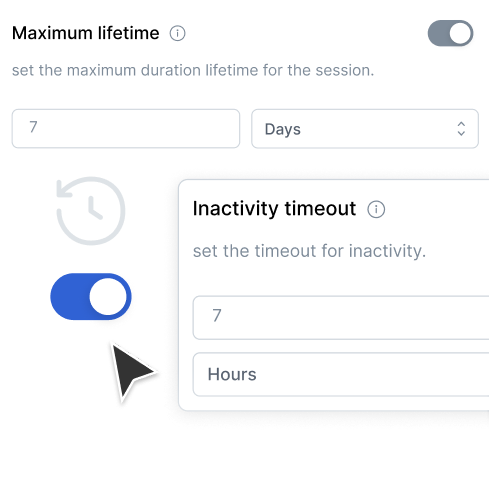This screenshot has height=477, width=489.
Task: Open the Days unit dropdown
Action: 365,129
